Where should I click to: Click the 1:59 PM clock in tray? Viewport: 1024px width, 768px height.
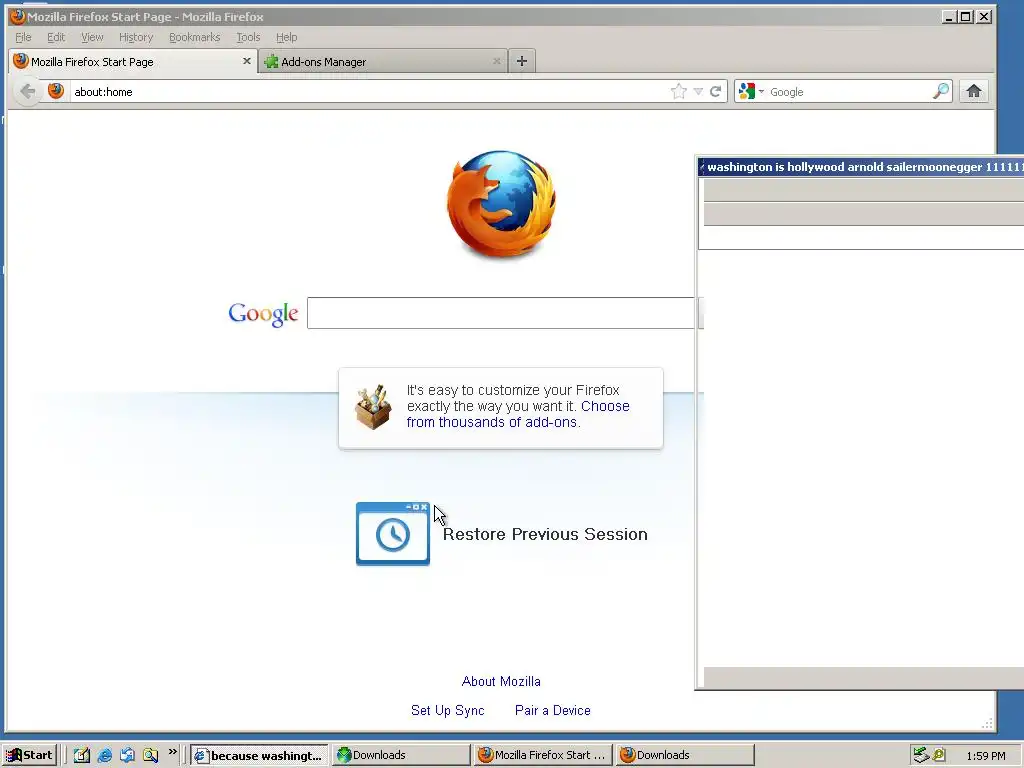[986, 756]
